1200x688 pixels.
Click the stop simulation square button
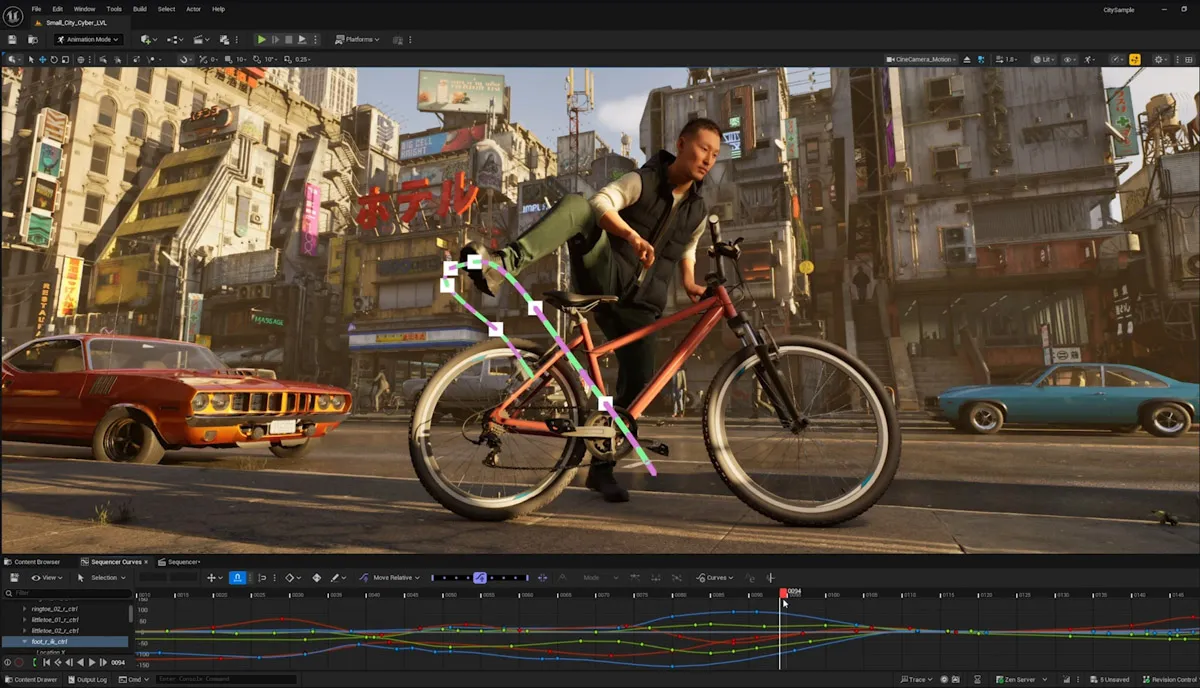click(x=289, y=39)
